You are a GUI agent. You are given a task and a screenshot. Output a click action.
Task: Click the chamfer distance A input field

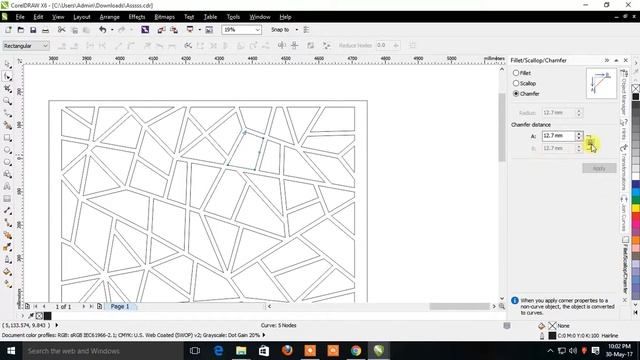click(558, 136)
